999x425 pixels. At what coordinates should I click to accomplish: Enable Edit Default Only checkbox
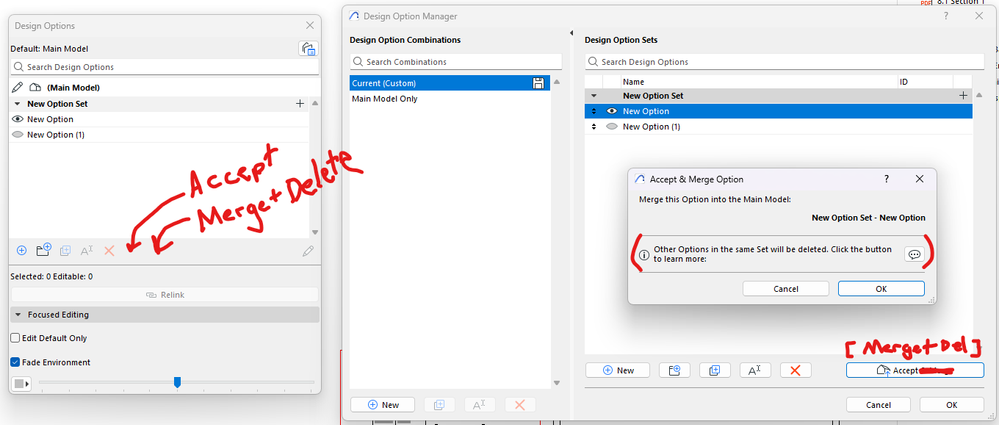[15, 338]
